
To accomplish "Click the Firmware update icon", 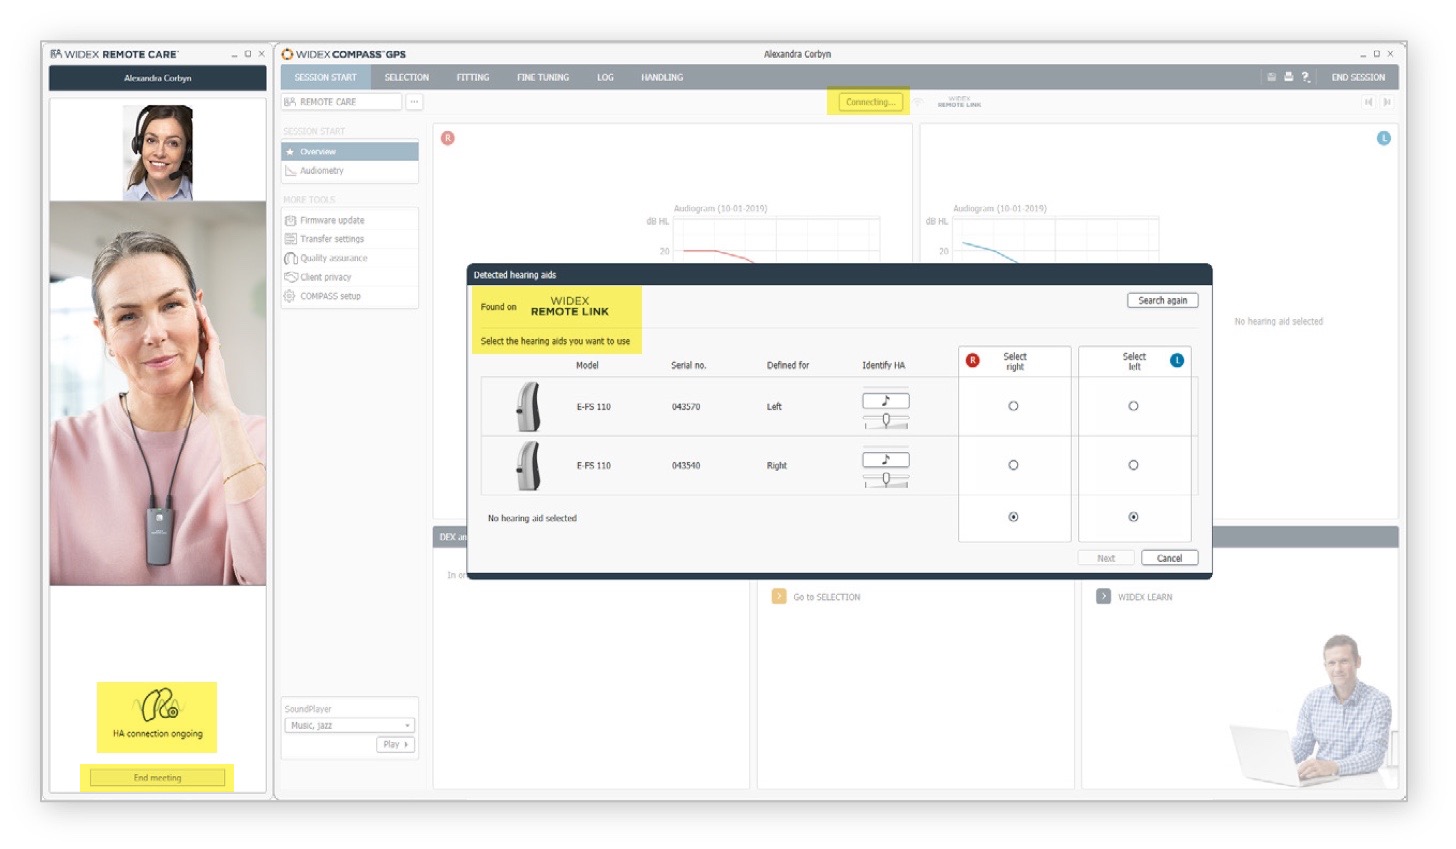I will [290, 220].
